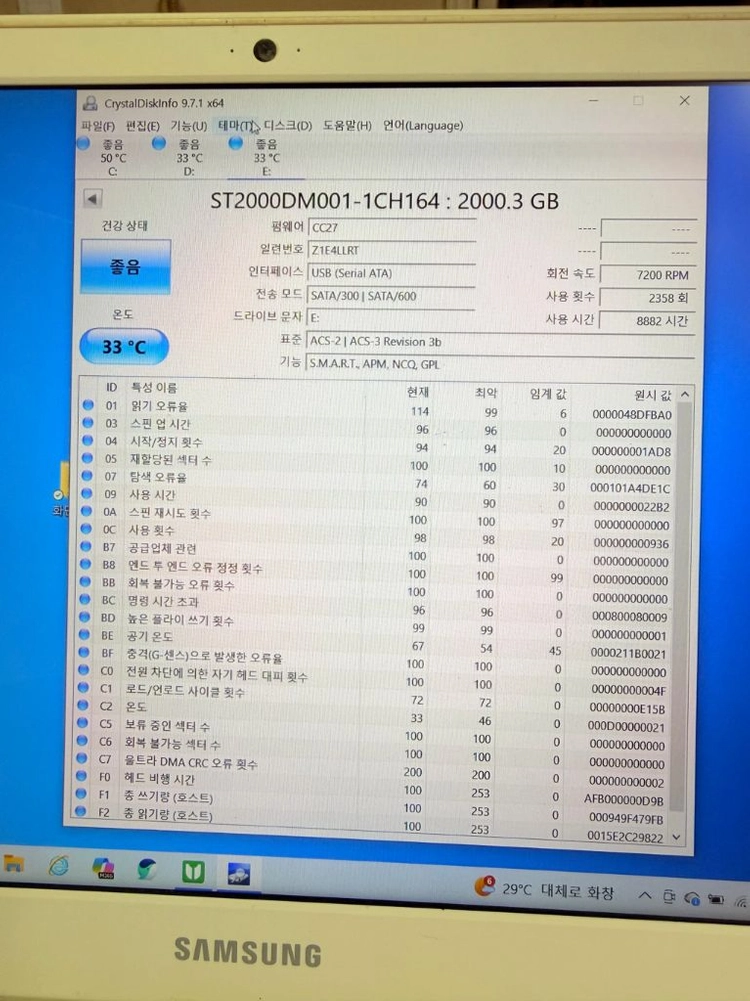Open File Explorer from taskbar
Image resolution: width=750 pixels, height=1001 pixels.
tap(13, 864)
